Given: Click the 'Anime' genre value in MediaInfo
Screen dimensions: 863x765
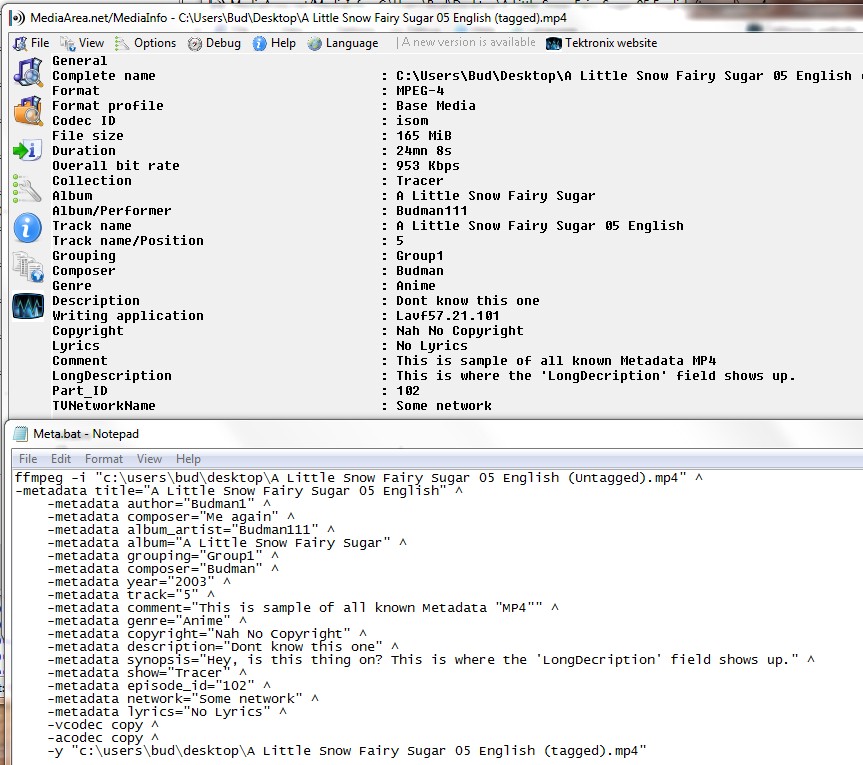Looking at the screenshot, I should coord(416,285).
